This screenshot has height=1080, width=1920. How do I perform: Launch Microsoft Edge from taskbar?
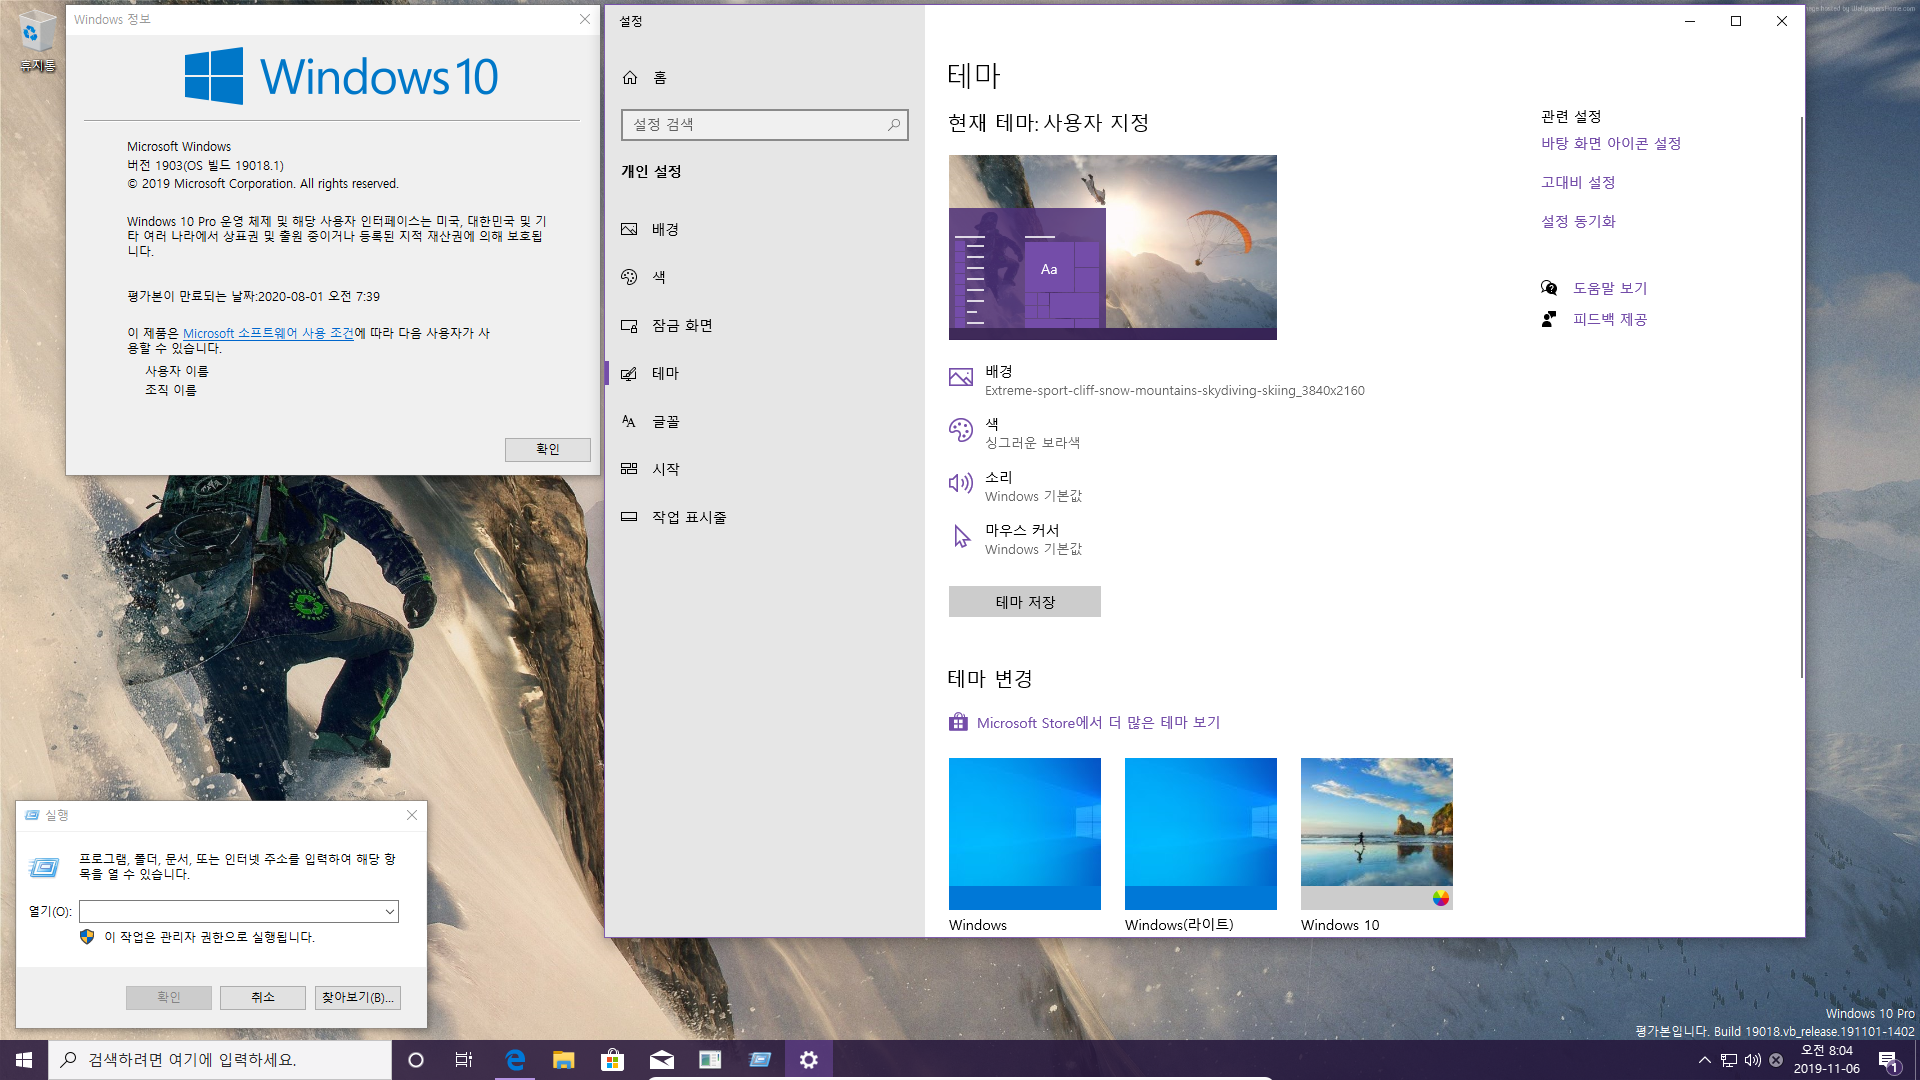coord(515,1060)
